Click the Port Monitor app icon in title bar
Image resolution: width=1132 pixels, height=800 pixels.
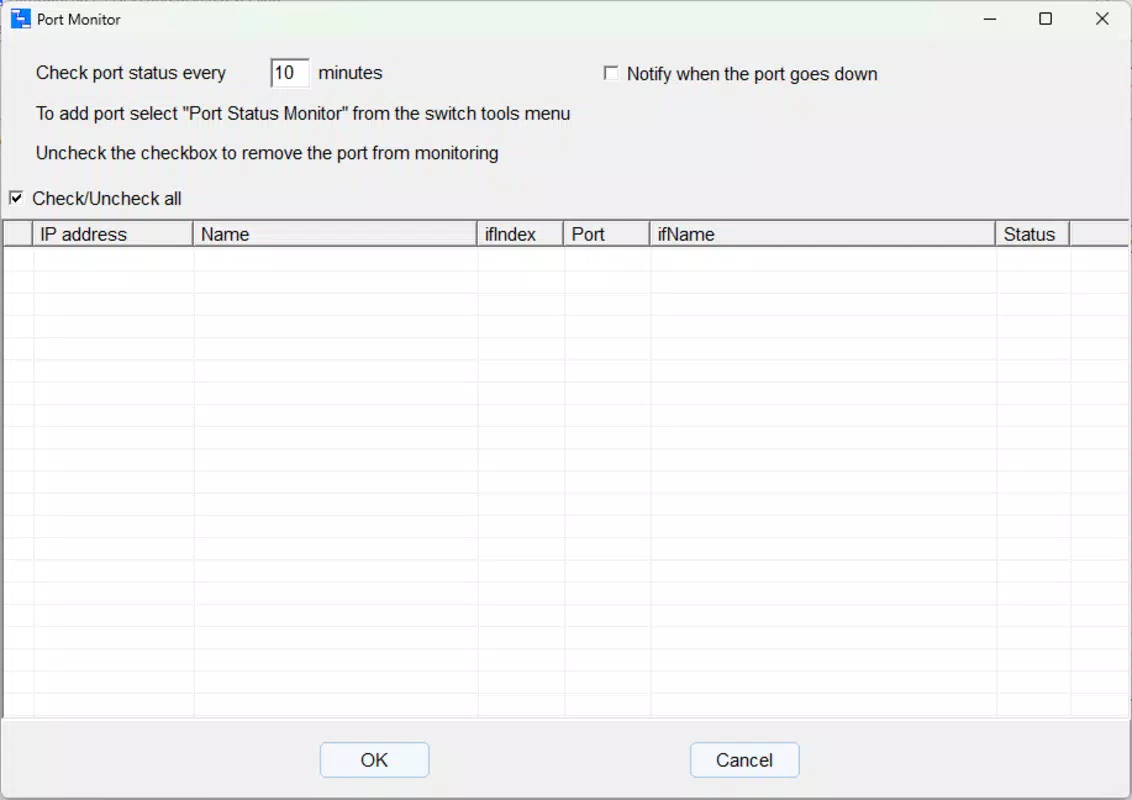pyautogui.click(x=20, y=19)
